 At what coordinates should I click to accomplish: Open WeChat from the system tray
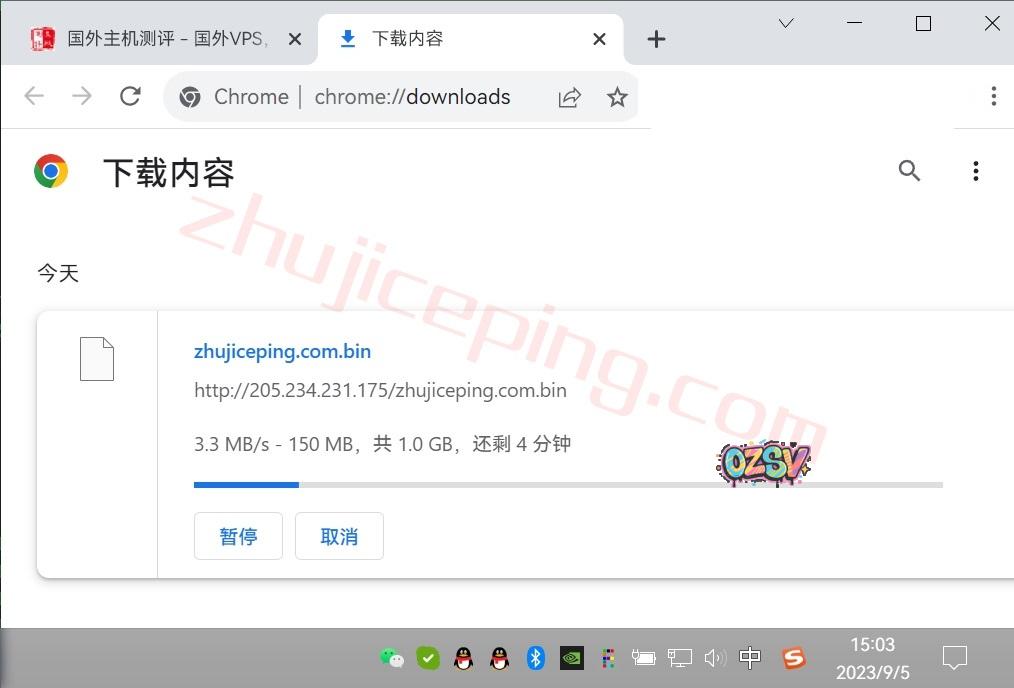pyautogui.click(x=391, y=658)
